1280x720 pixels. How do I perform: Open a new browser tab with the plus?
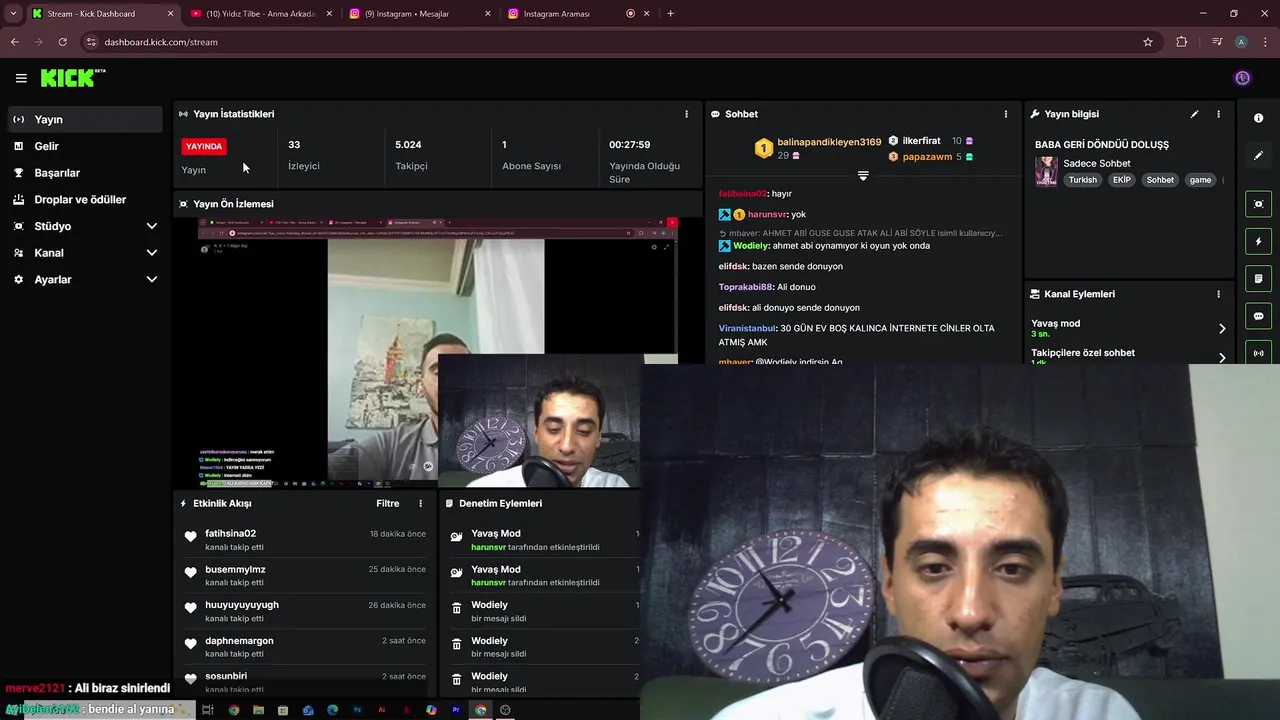670,14
